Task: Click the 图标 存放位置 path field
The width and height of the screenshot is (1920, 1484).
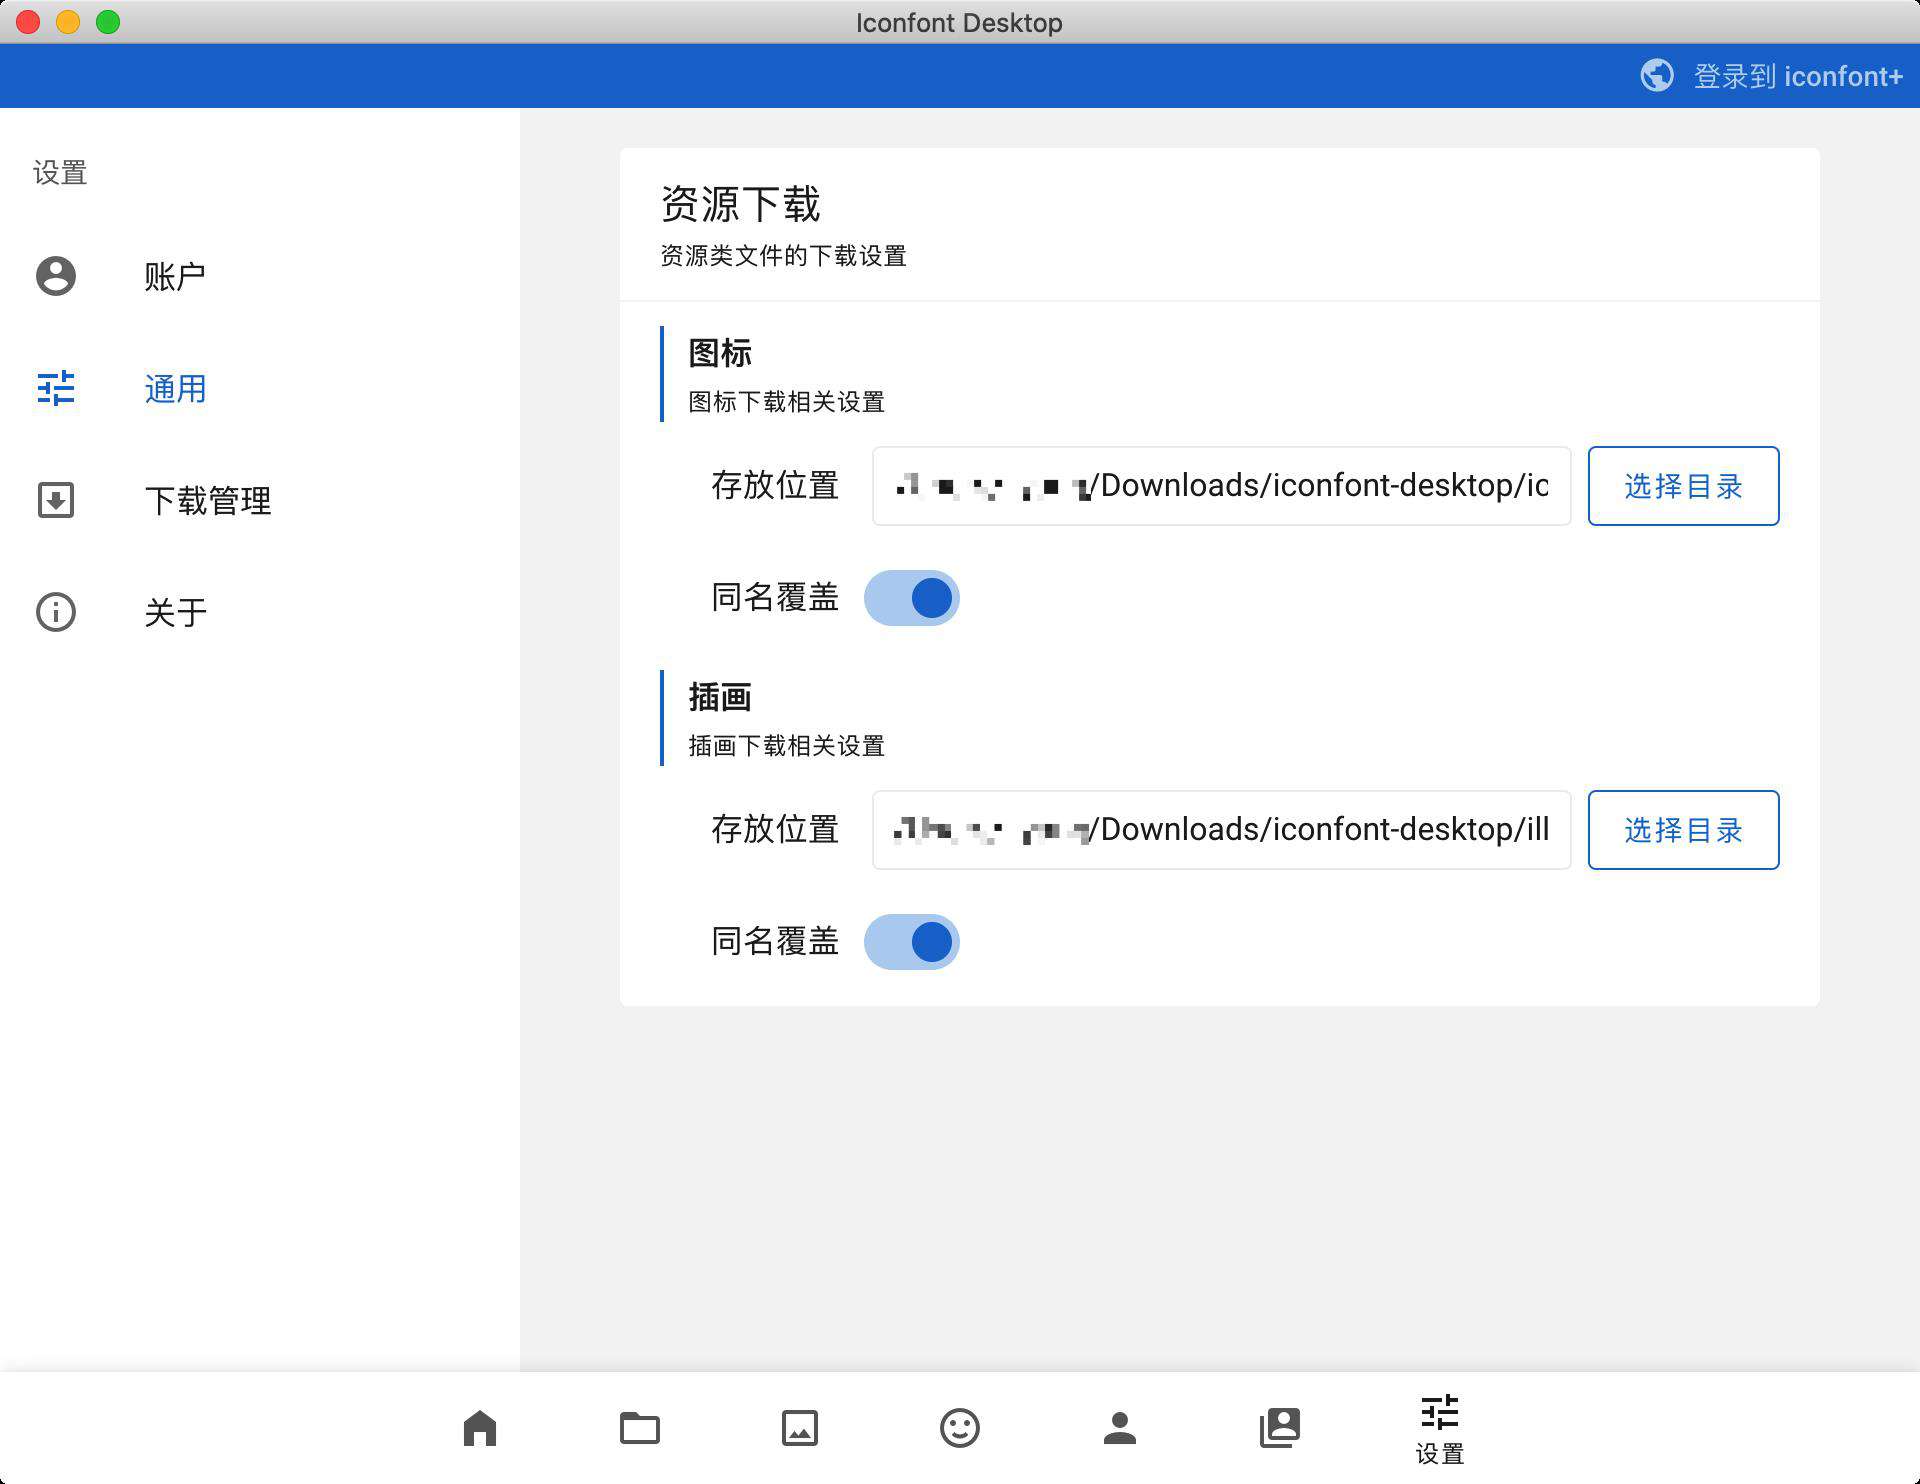Action: [x=1221, y=486]
